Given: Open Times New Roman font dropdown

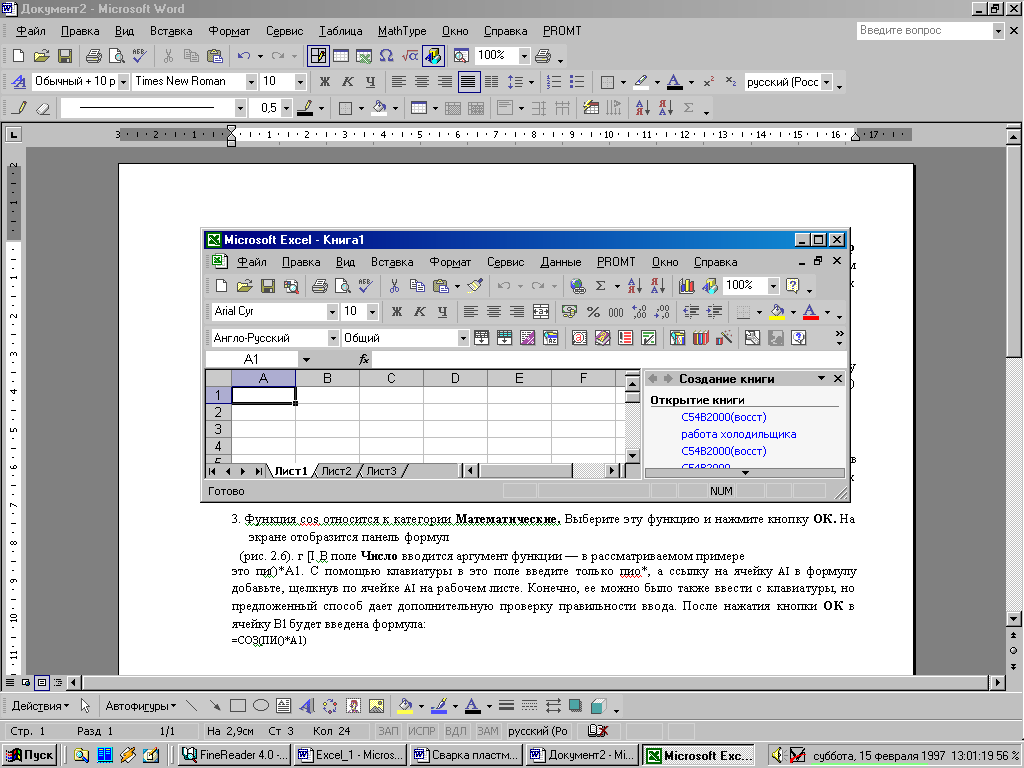Looking at the screenshot, I should click(x=251, y=82).
